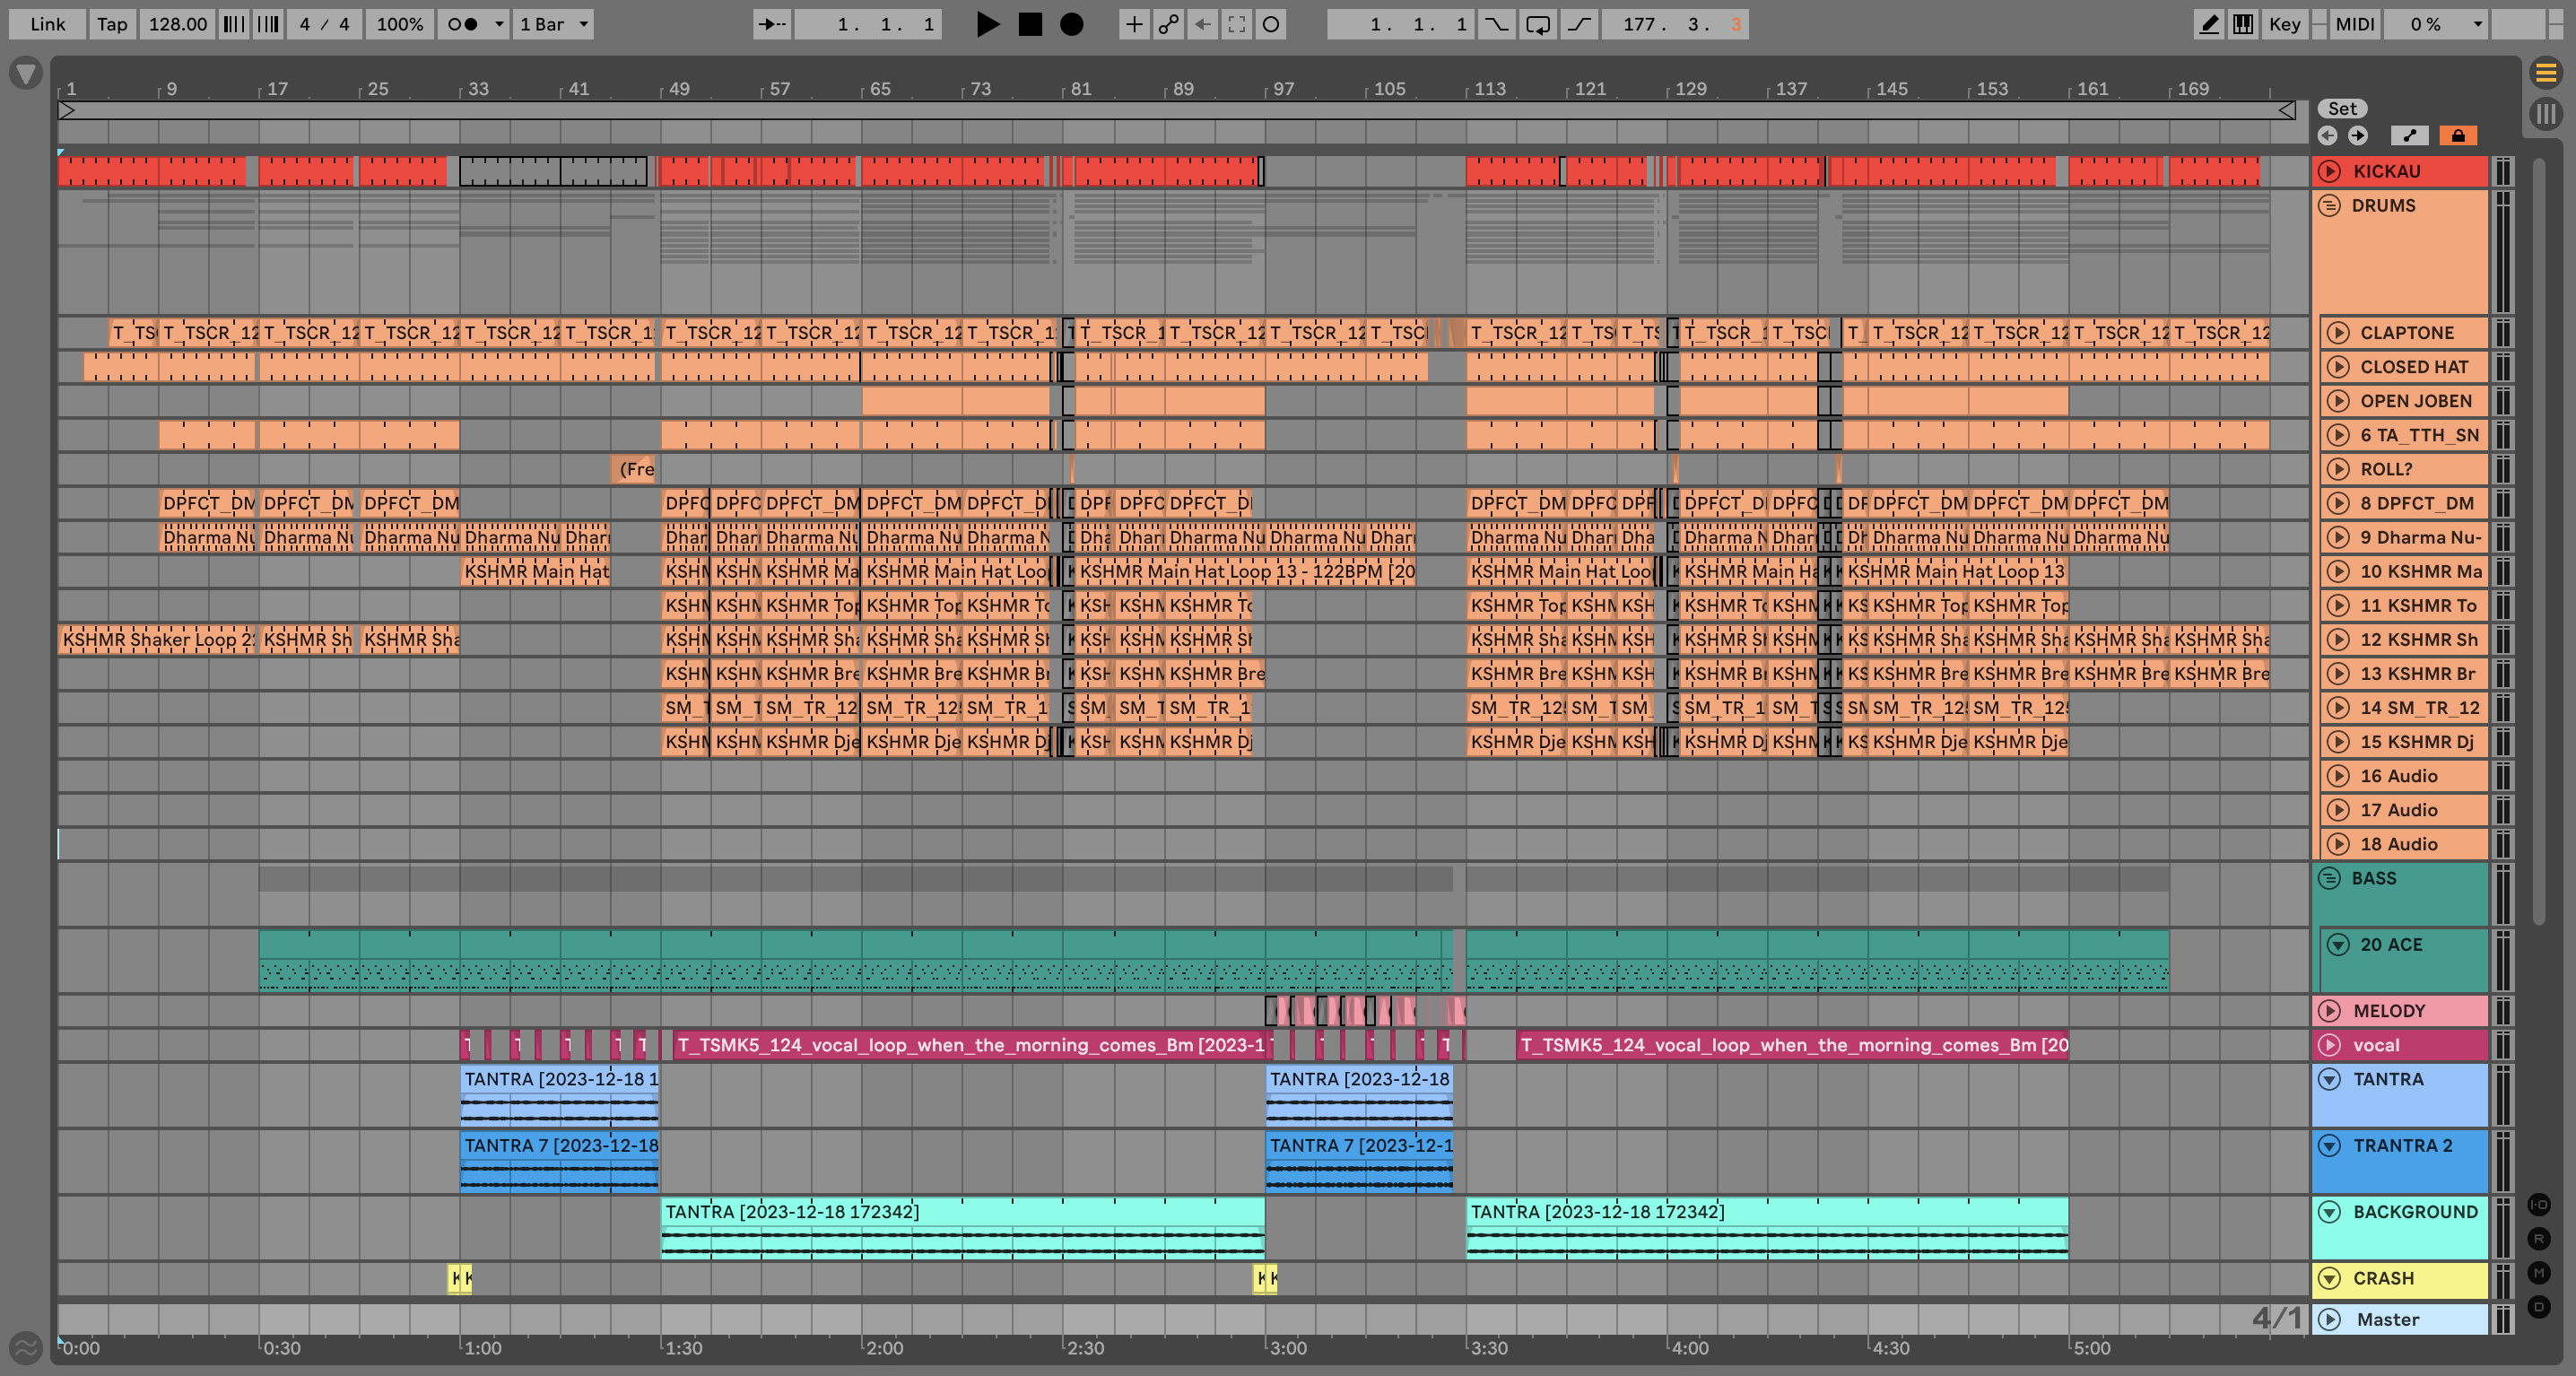Click the Automation Arm icon

tap(1169, 24)
